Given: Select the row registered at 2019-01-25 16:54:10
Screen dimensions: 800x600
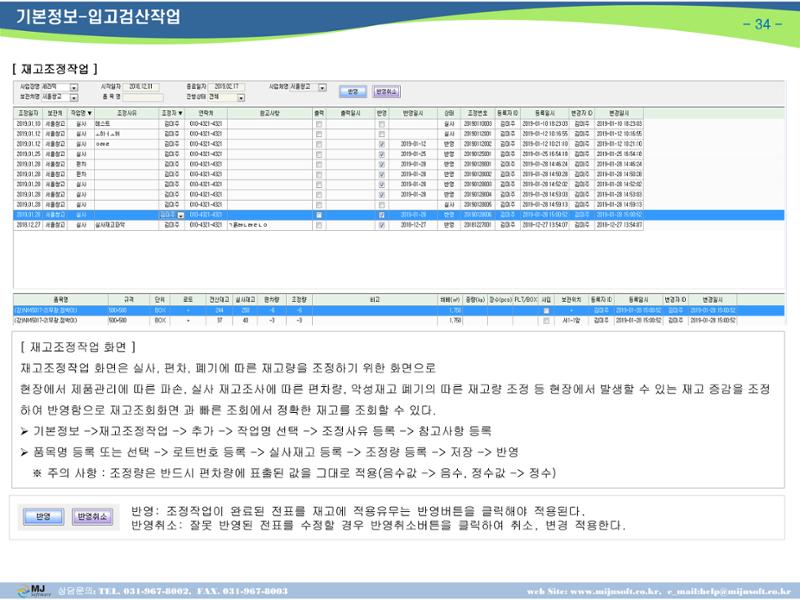Looking at the screenshot, I should [x=329, y=154].
